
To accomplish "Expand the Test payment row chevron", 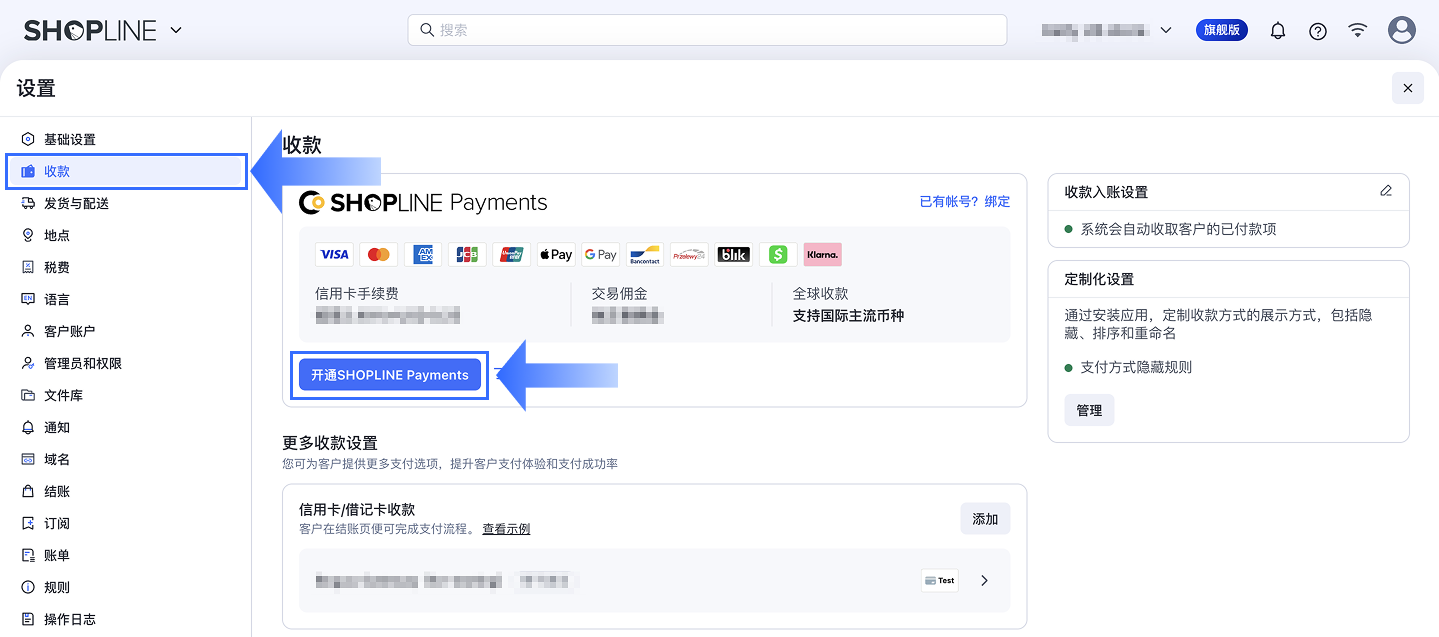I will tap(984, 580).
